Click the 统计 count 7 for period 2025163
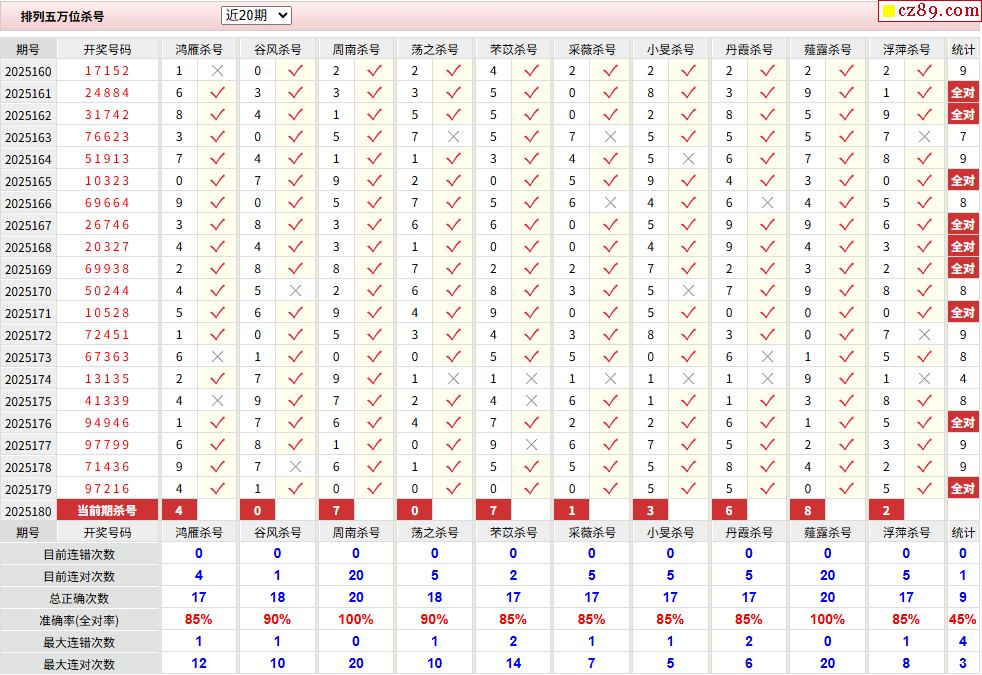Viewport: 982px width, 675px height. point(963,137)
